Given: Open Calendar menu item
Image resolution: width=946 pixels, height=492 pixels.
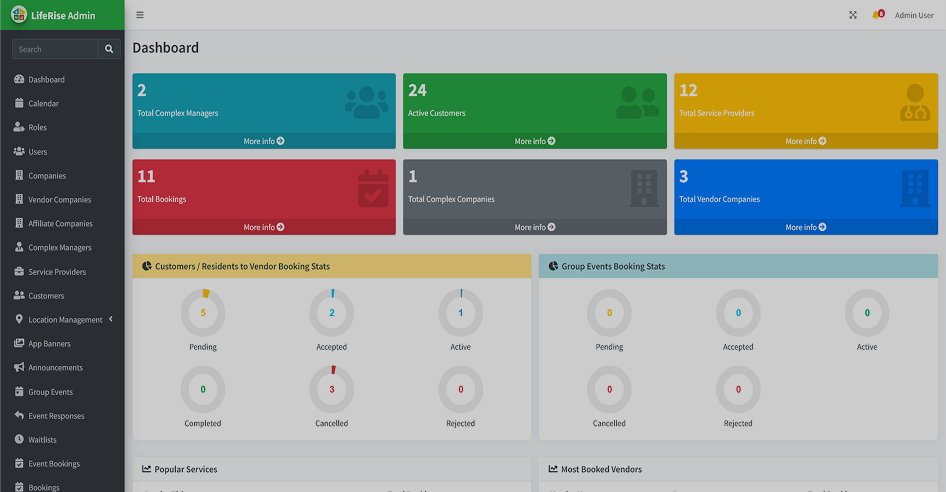Looking at the screenshot, I should 62,103.
